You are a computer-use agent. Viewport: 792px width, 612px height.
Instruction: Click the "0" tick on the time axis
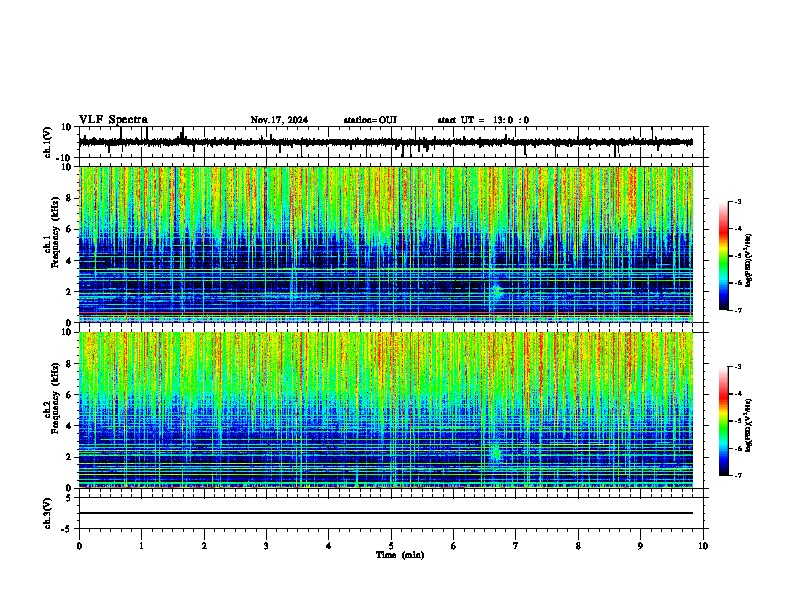79,546
